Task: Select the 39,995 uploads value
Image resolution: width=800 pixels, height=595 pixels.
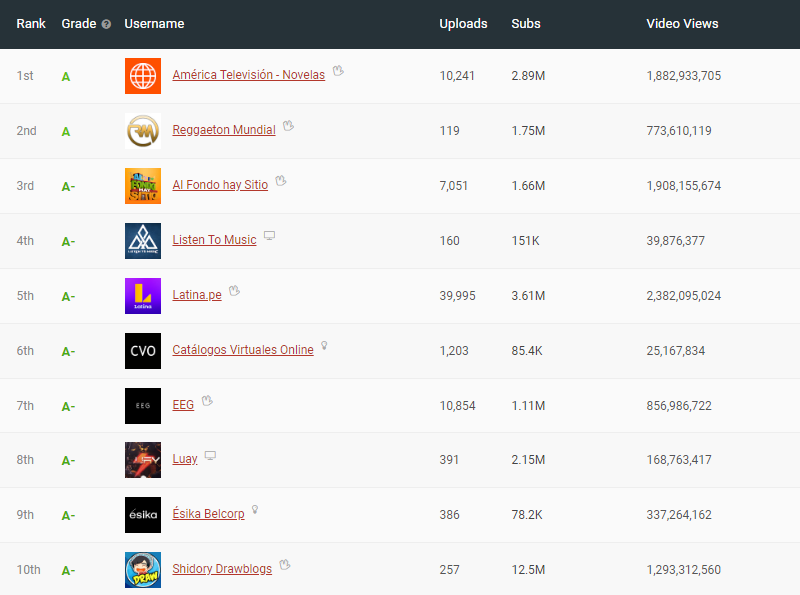Action: pyautogui.click(x=458, y=296)
